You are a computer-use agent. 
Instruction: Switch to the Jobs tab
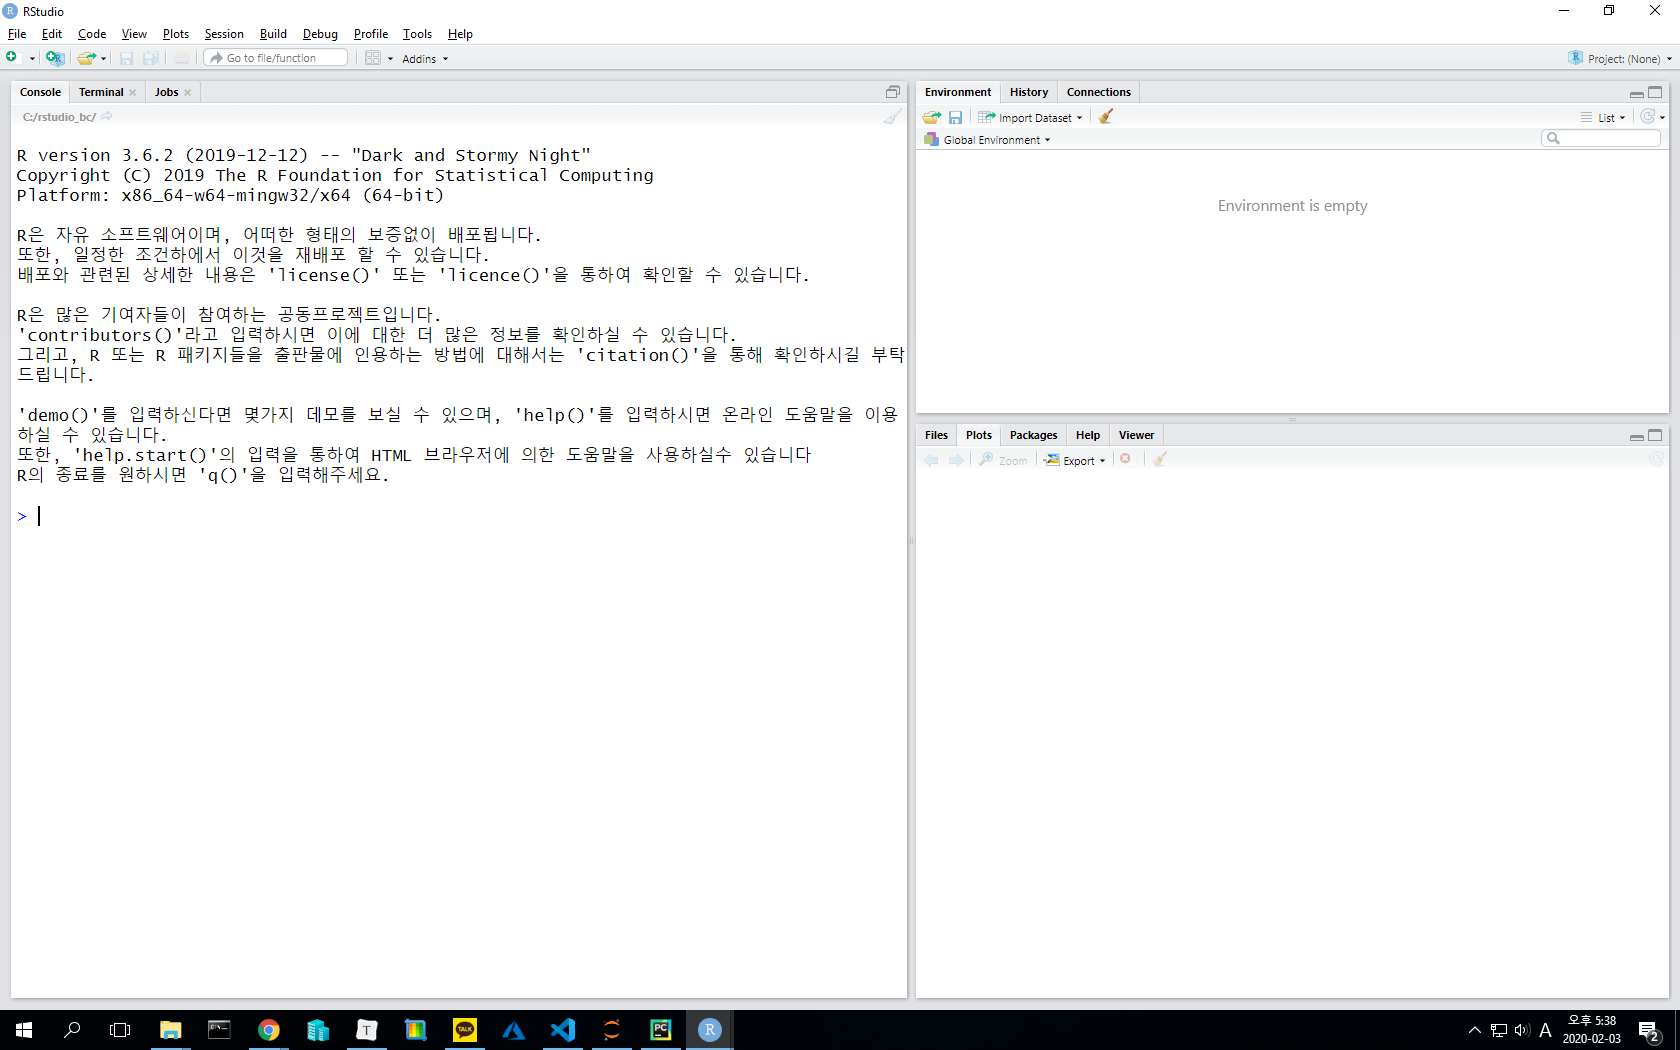pos(167,92)
